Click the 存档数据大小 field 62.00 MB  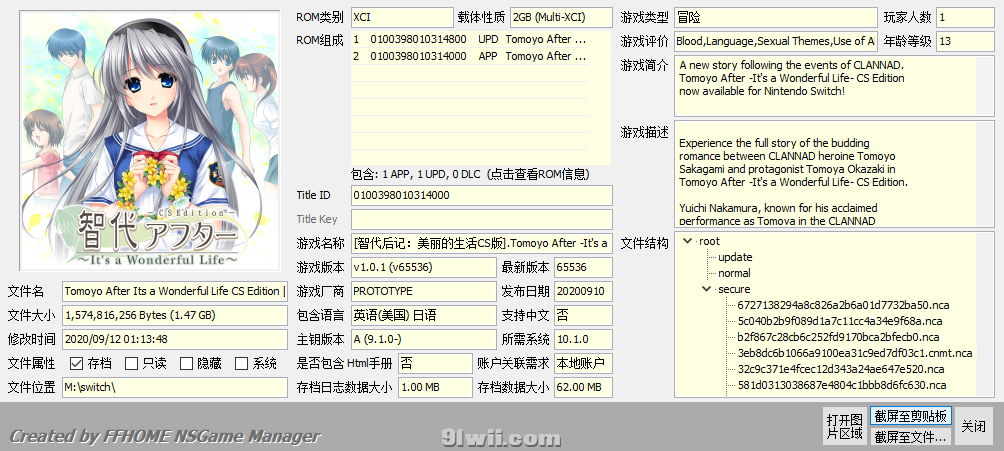(583, 388)
